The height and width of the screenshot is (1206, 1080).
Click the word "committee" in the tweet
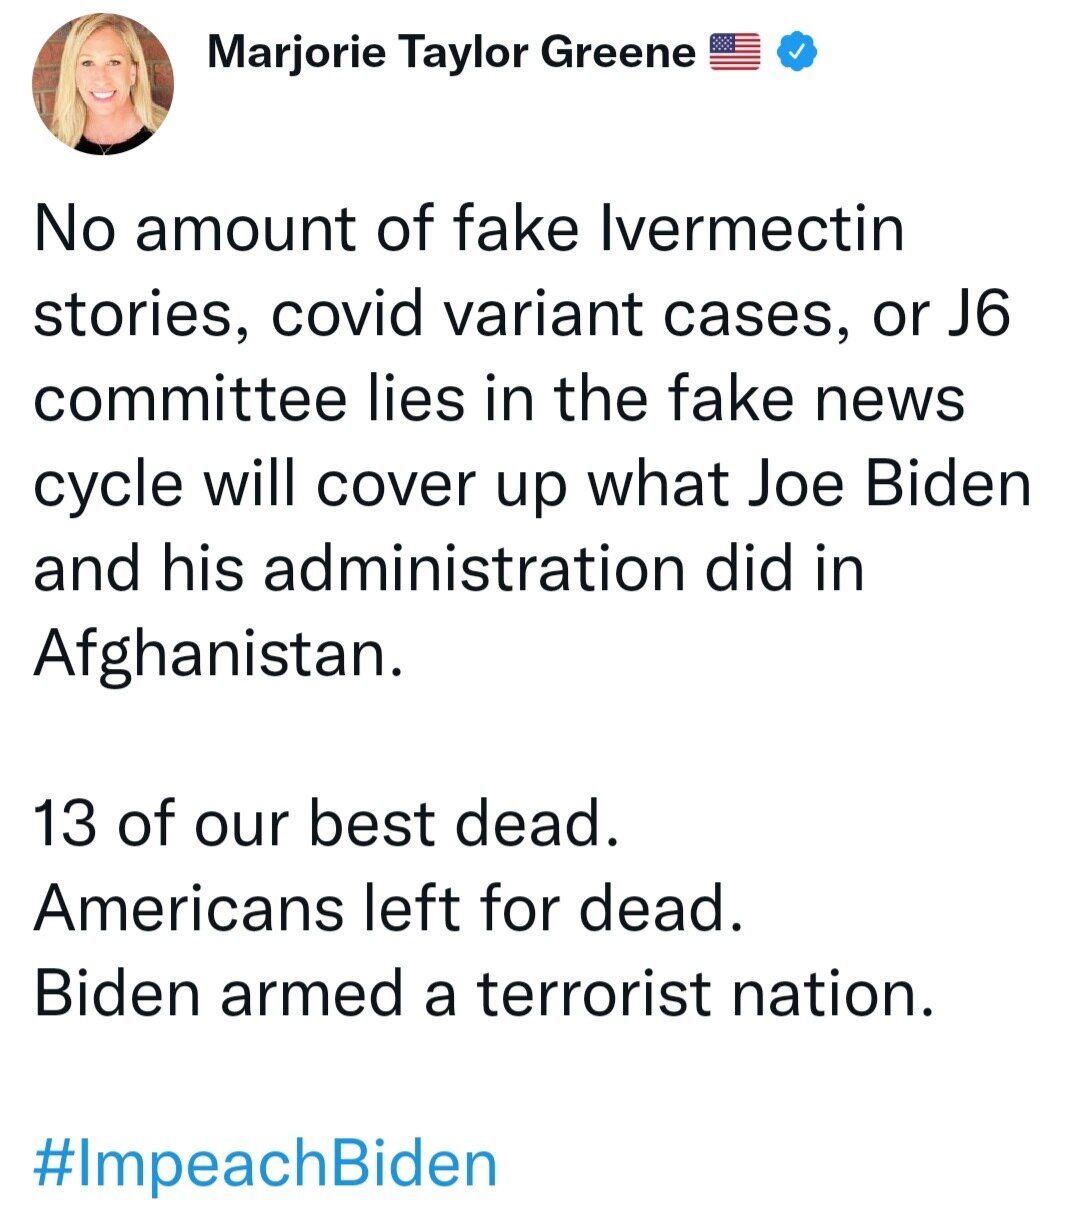click(x=187, y=399)
